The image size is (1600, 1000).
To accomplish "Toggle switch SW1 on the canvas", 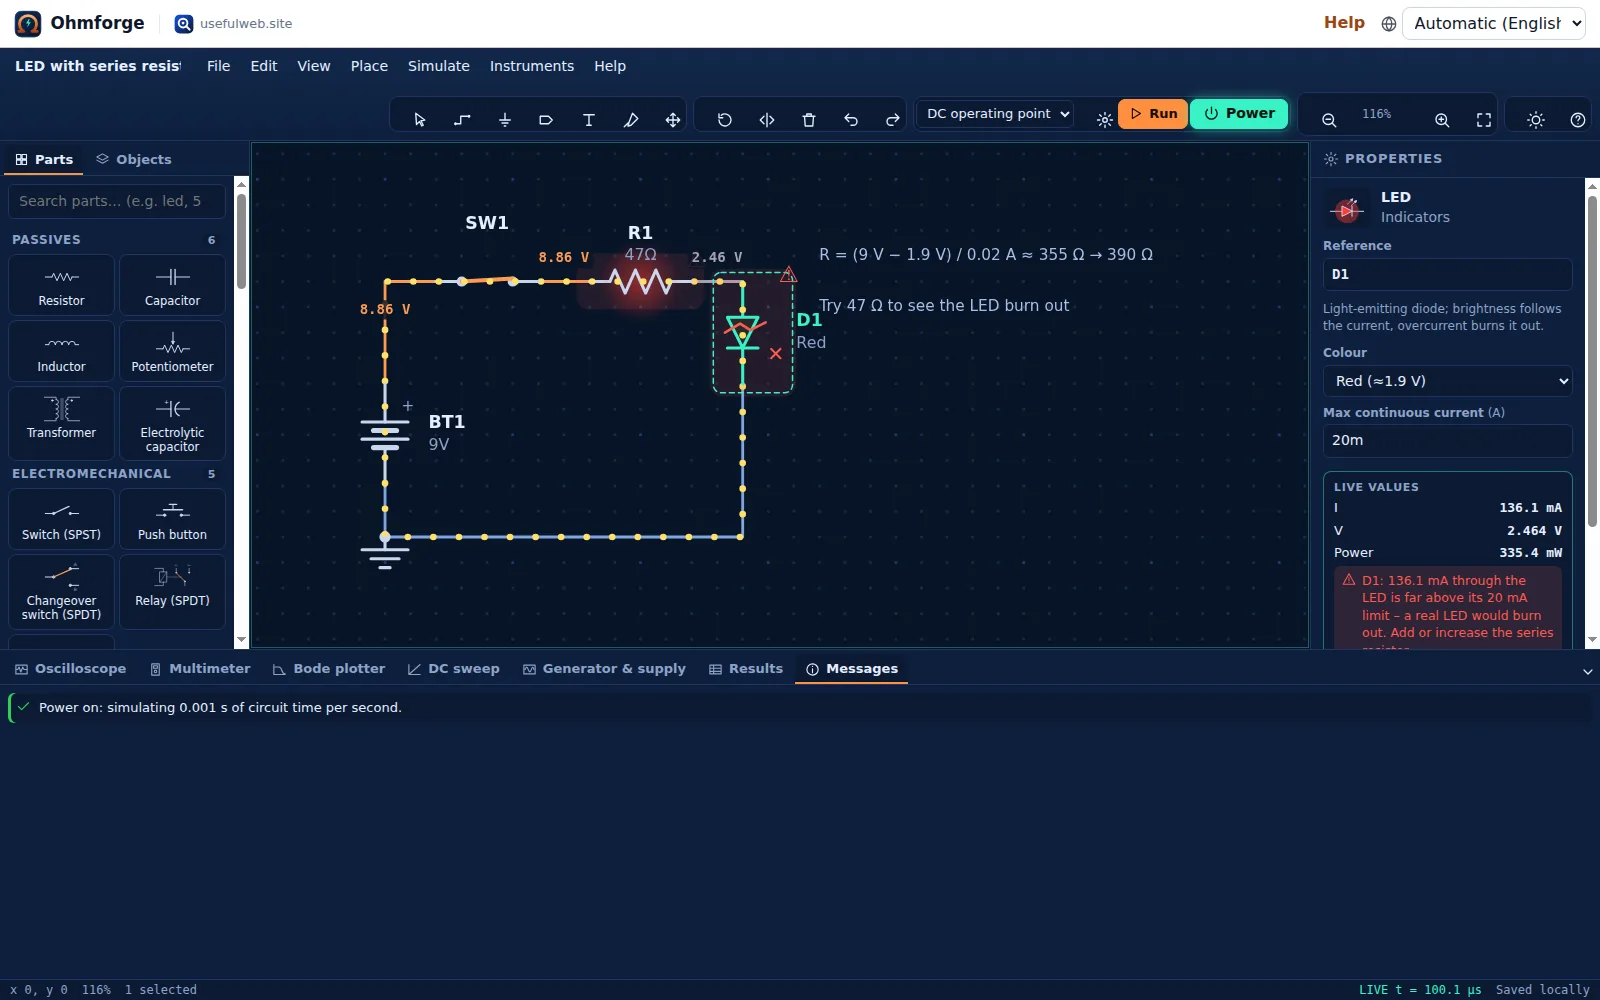I will coord(487,281).
